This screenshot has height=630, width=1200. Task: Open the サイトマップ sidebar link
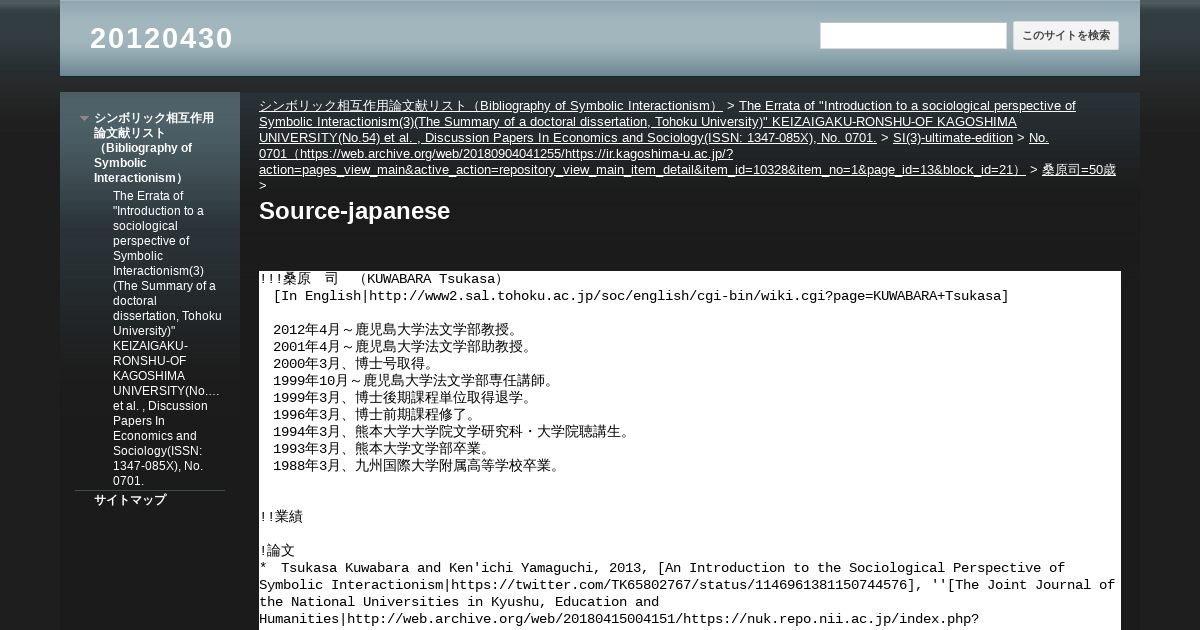pyautogui.click(x=130, y=500)
